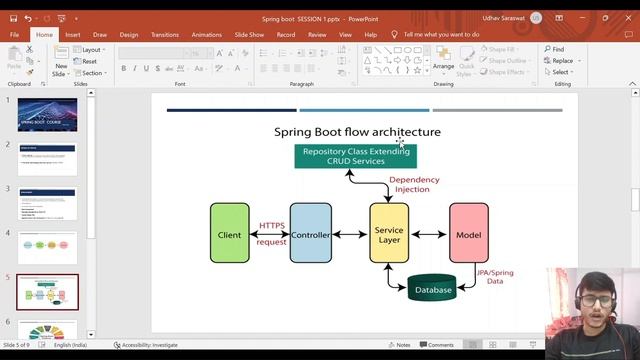Open the comments pane icon beside the ribbon tabs
The height and width of the screenshot is (360, 640).
[x=629, y=35]
